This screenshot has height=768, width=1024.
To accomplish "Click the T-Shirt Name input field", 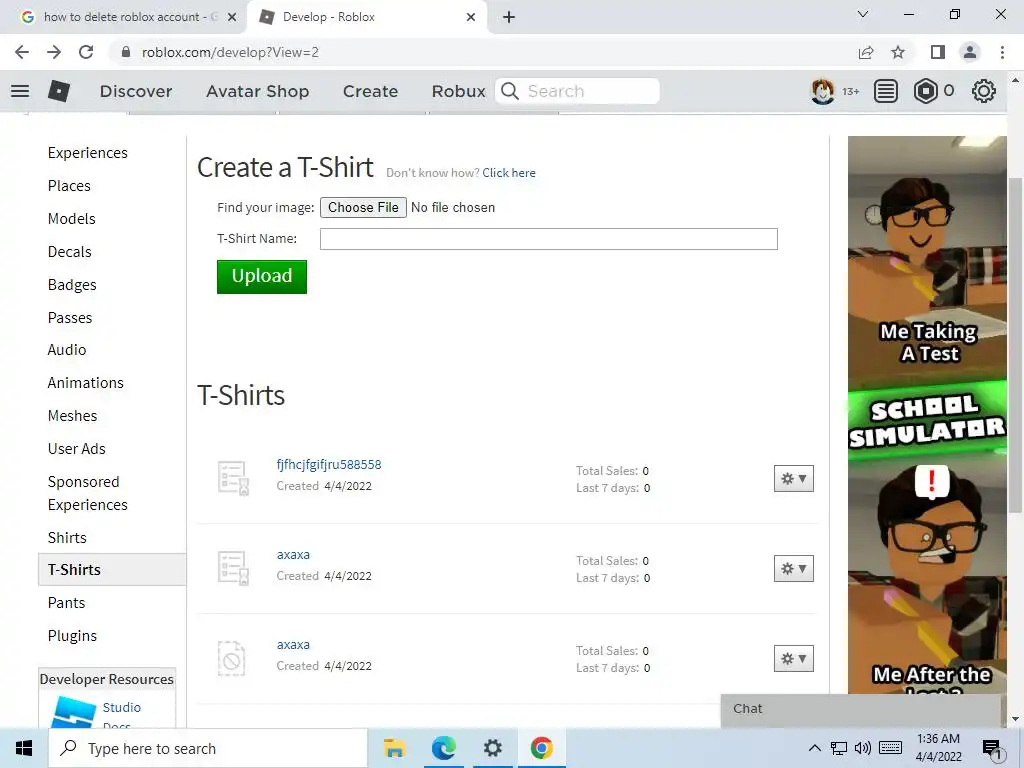I will point(549,239).
